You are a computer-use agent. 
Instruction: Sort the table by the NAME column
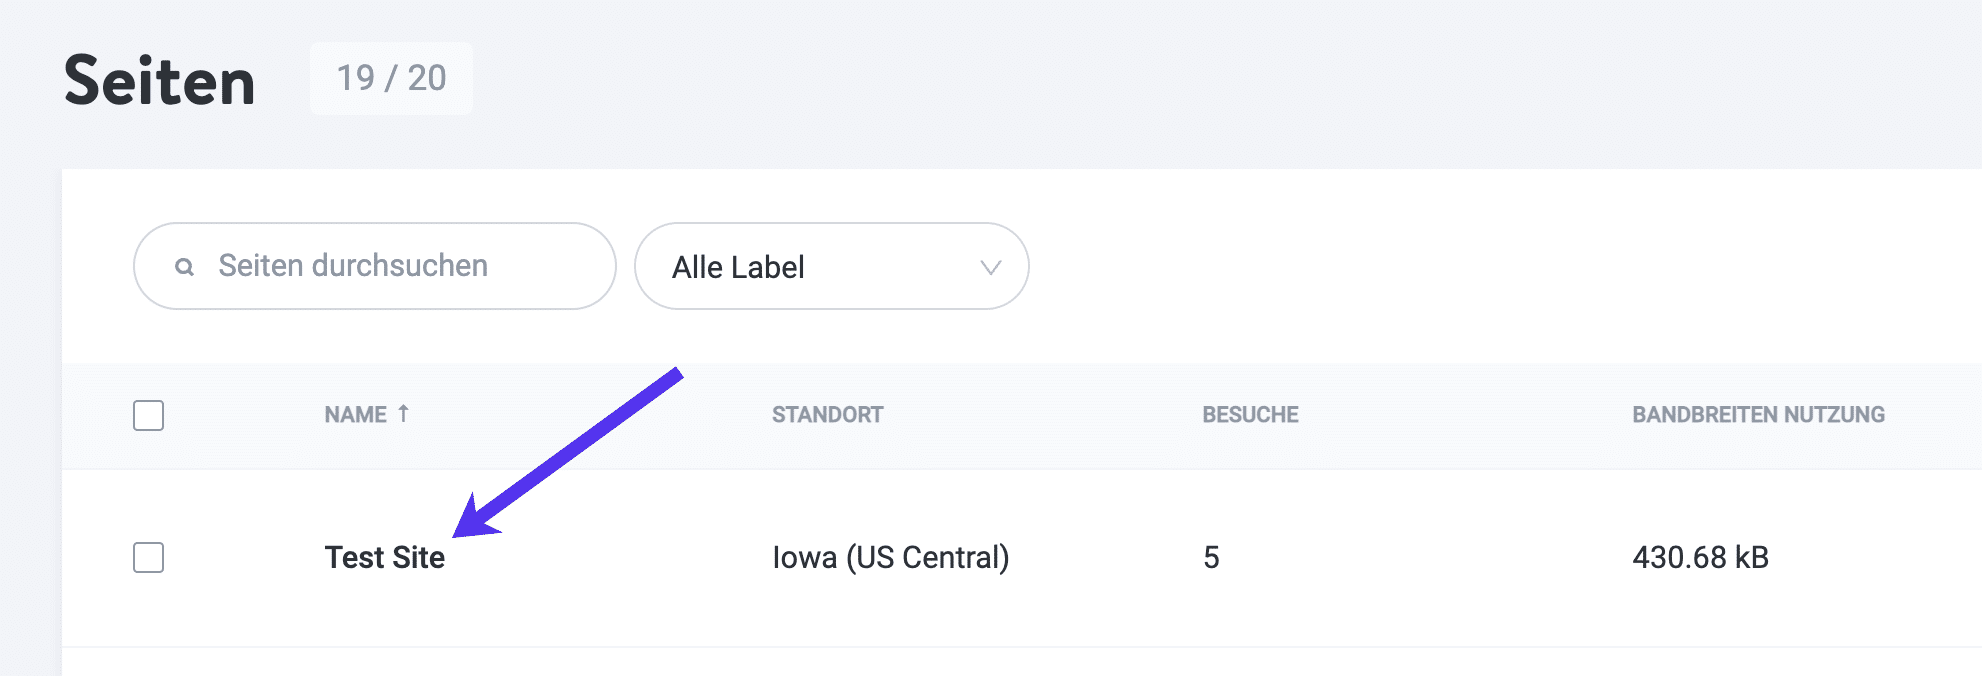[x=357, y=414]
